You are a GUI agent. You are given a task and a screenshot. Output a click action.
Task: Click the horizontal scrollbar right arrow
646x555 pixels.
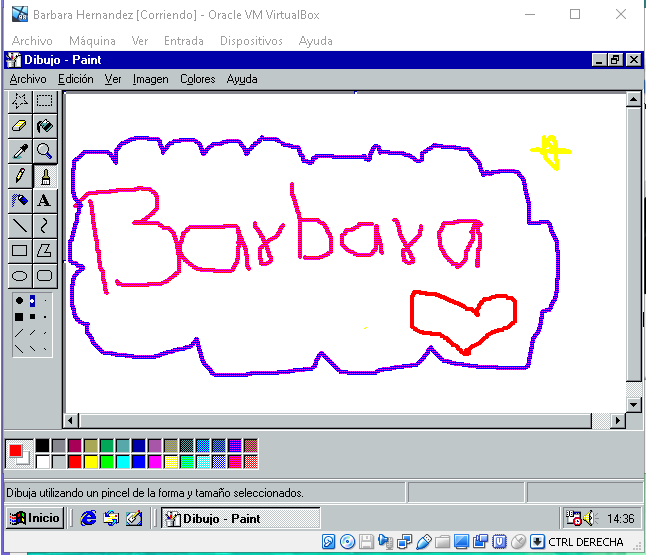(x=617, y=420)
